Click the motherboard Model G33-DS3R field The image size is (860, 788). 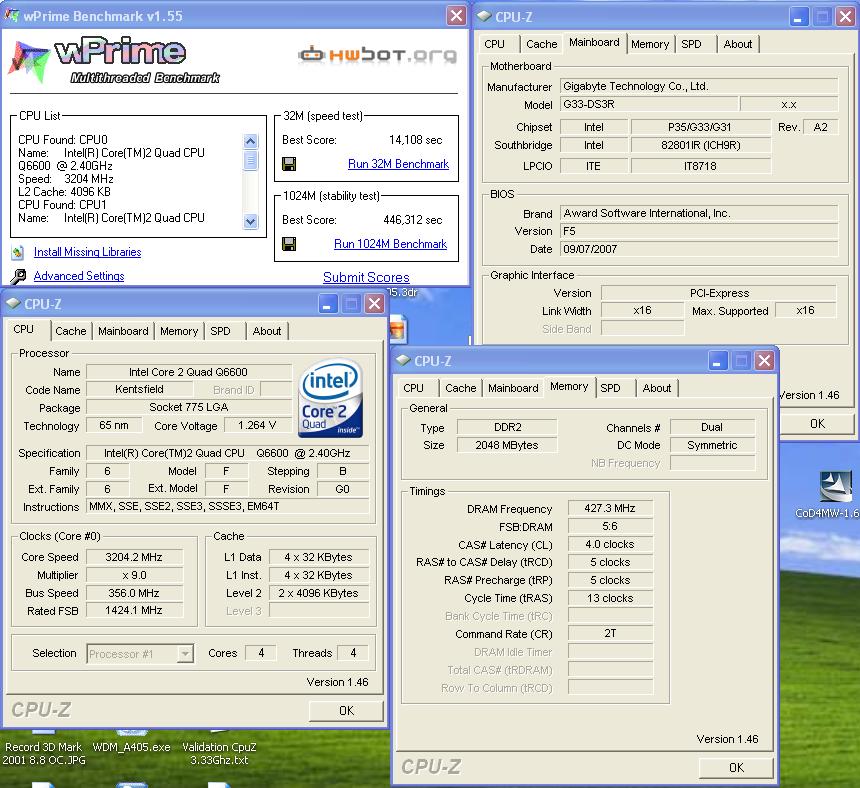(x=649, y=104)
